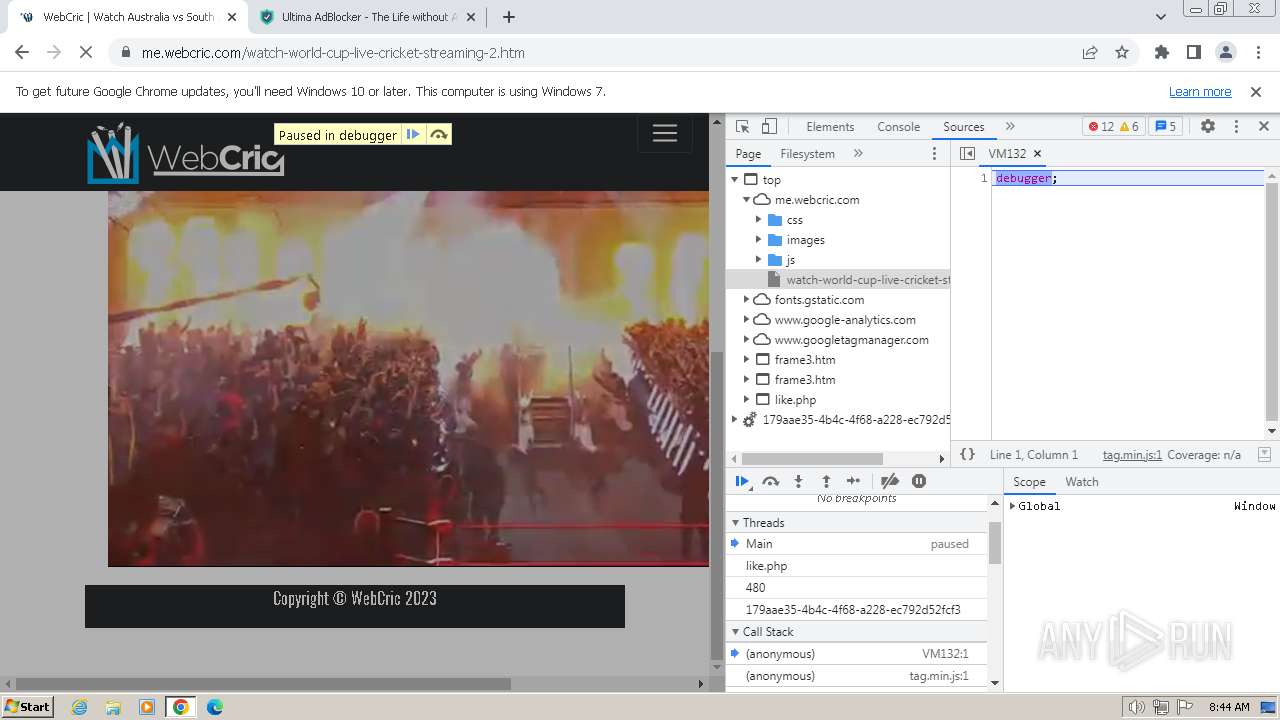The width and height of the screenshot is (1280, 720).
Task: Select the 480 thread row
Action: click(857, 588)
